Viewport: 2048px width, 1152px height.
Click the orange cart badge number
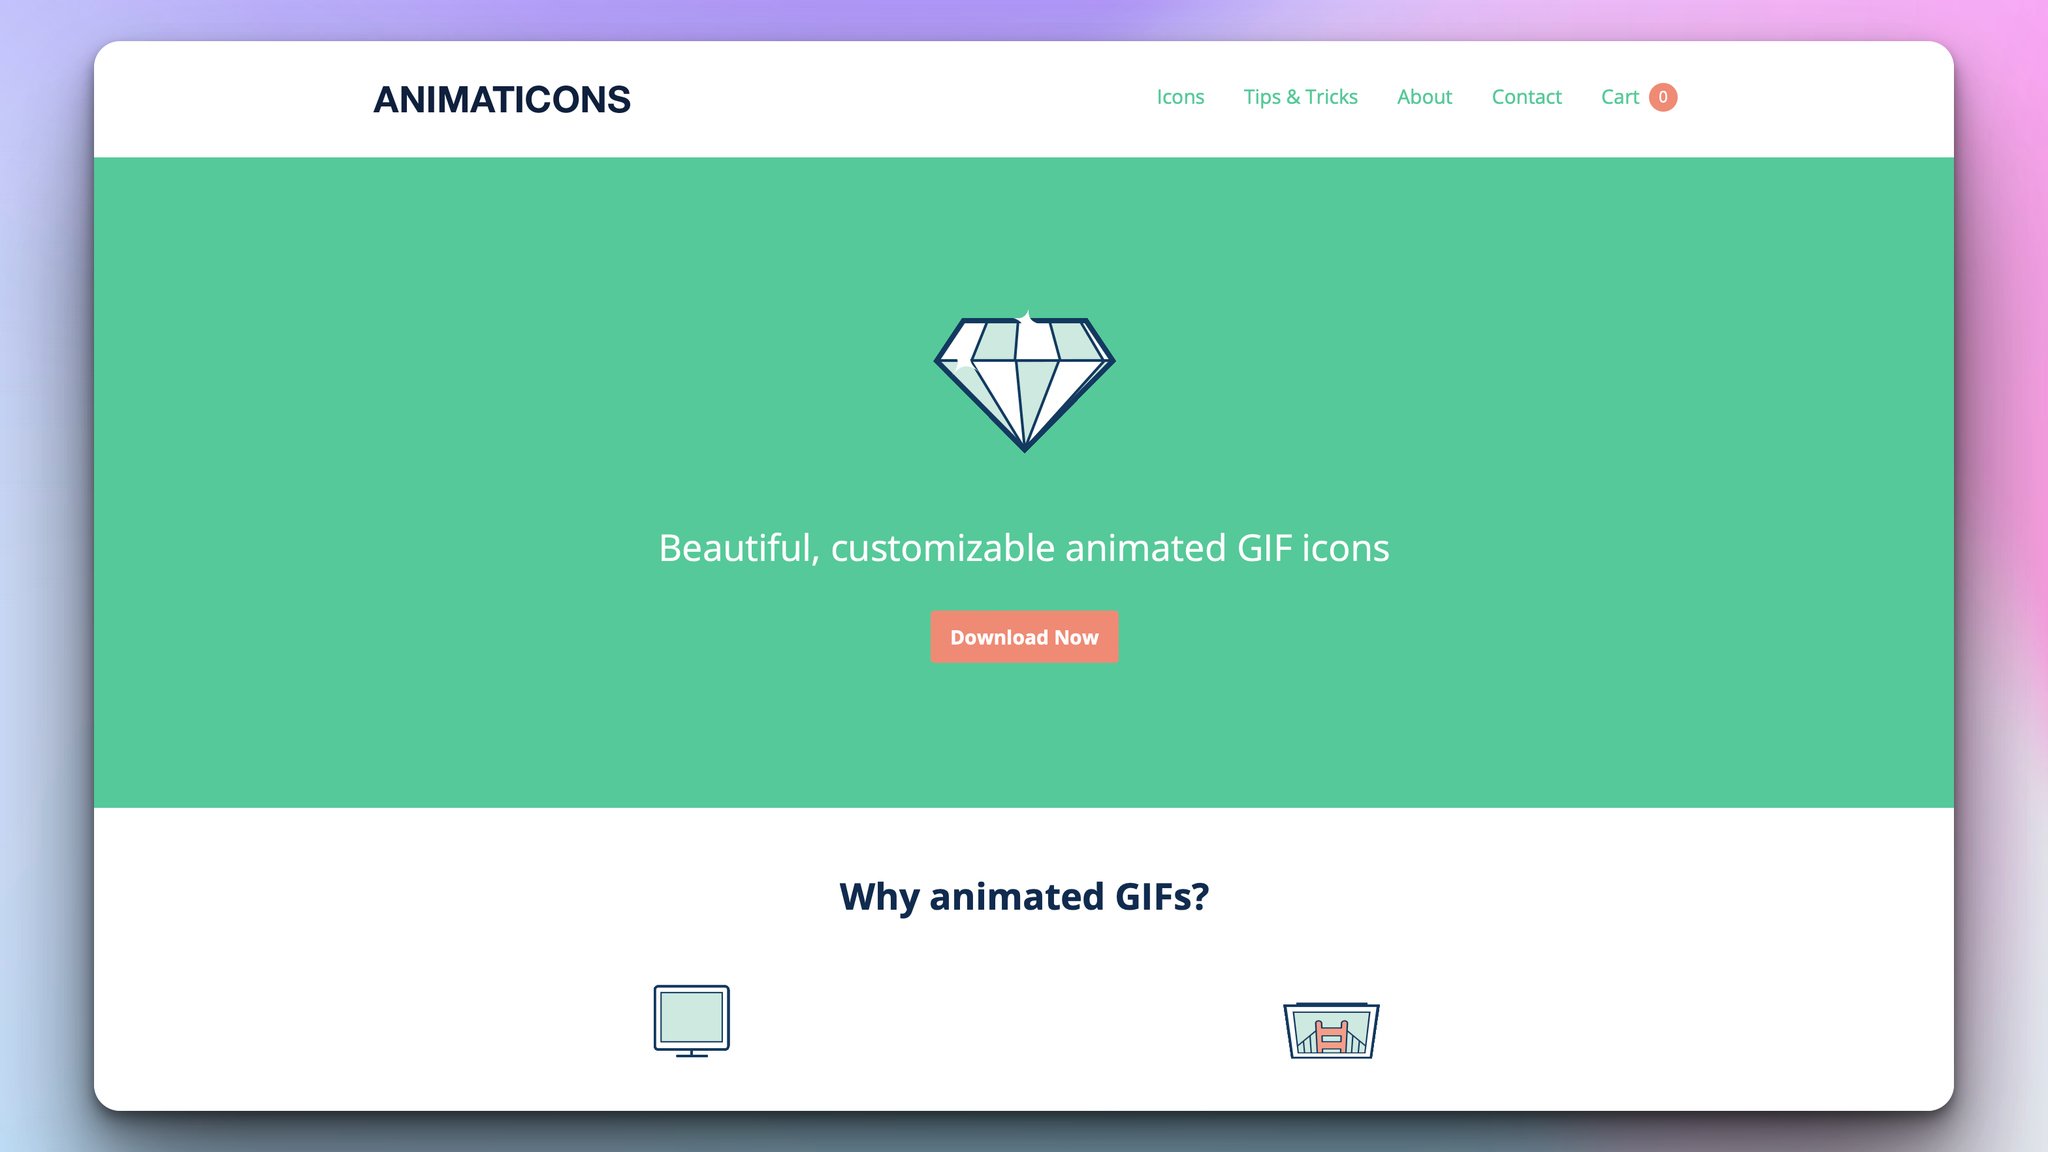pyautogui.click(x=1664, y=96)
